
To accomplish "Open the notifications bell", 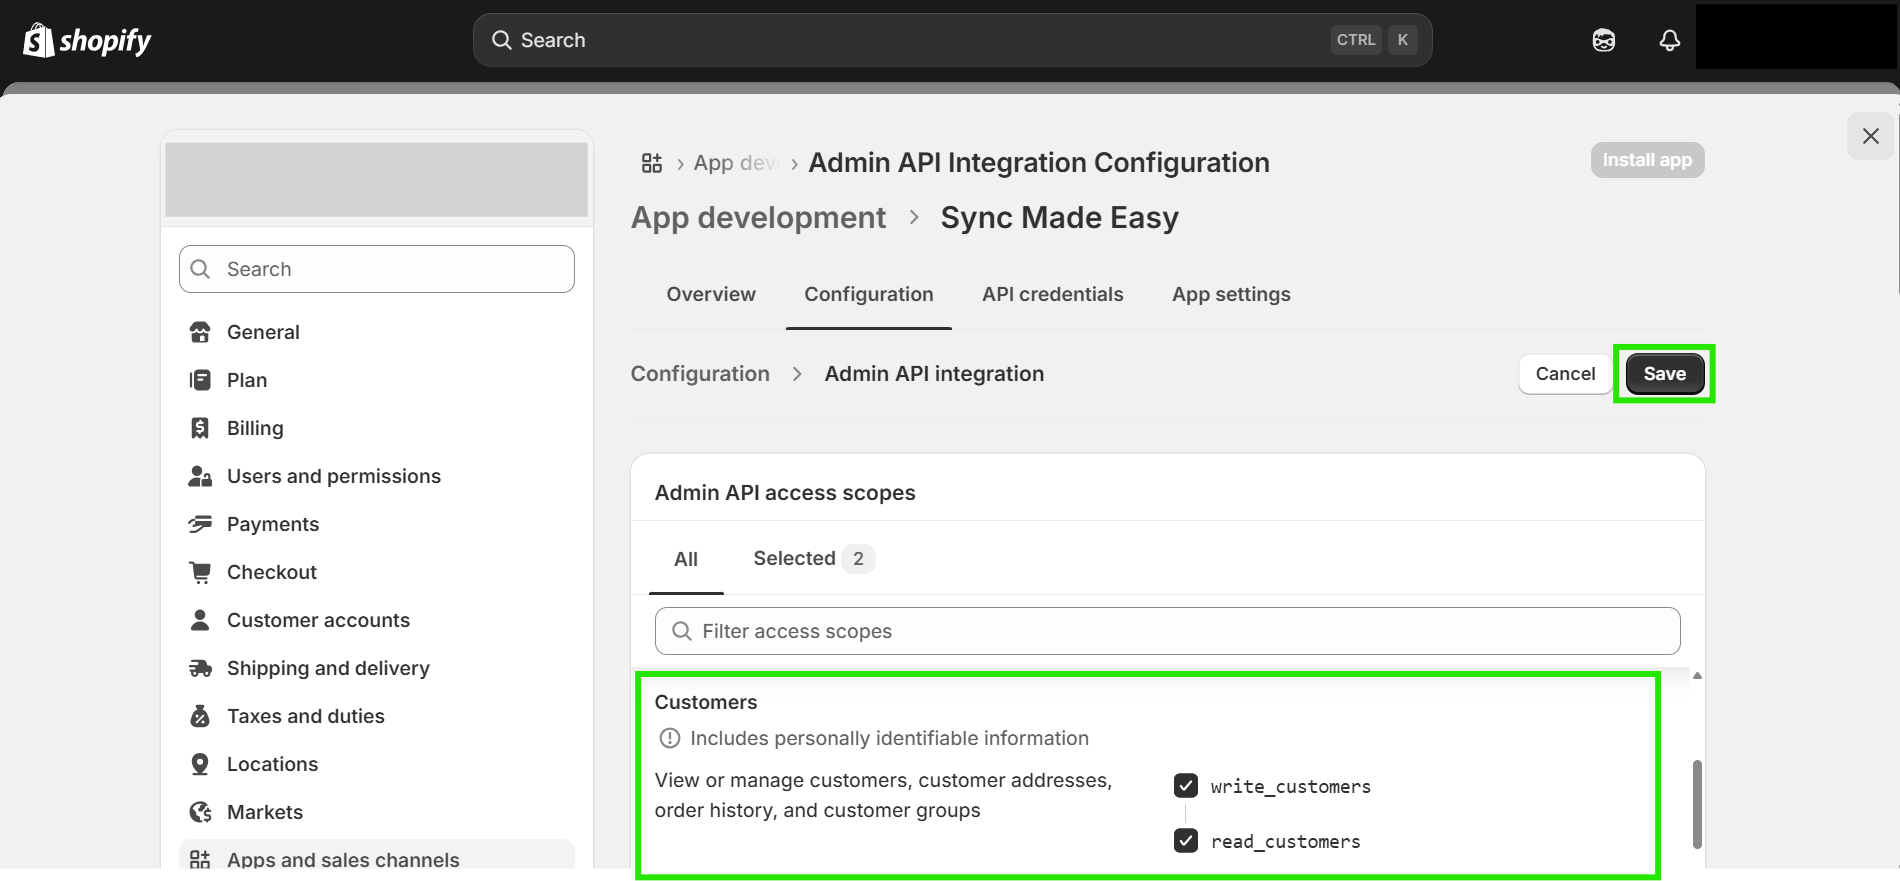I will (1669, 40).
